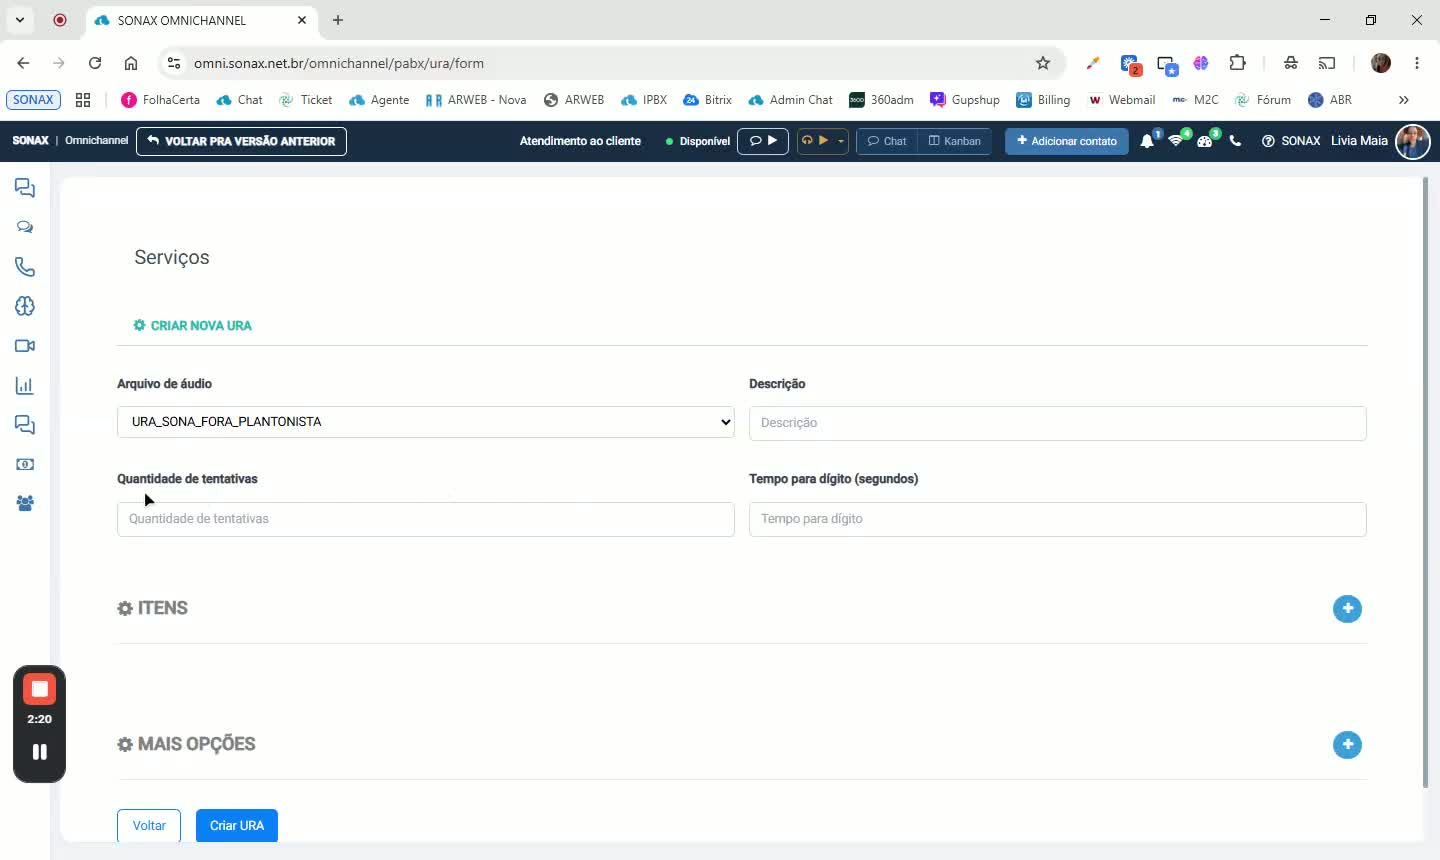Image resolution: width=1440 pixels, height=860 pixels.
Task: Click the Criar URA button
Action: coord(237,825)
